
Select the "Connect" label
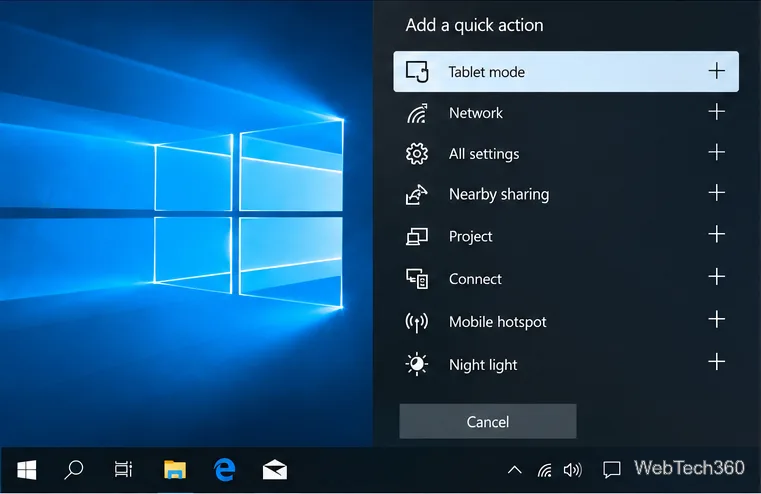pyautogui.click(x=475, y=279)
